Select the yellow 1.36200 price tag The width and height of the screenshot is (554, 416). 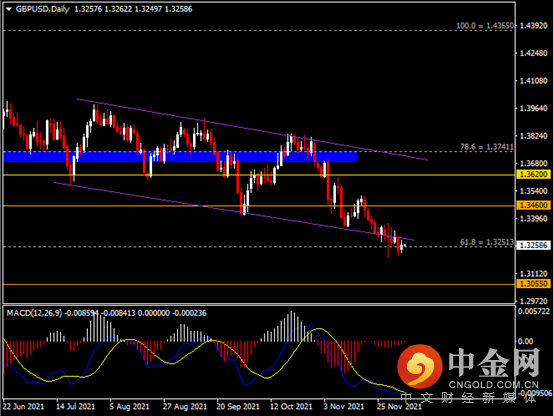coord(533,174)
